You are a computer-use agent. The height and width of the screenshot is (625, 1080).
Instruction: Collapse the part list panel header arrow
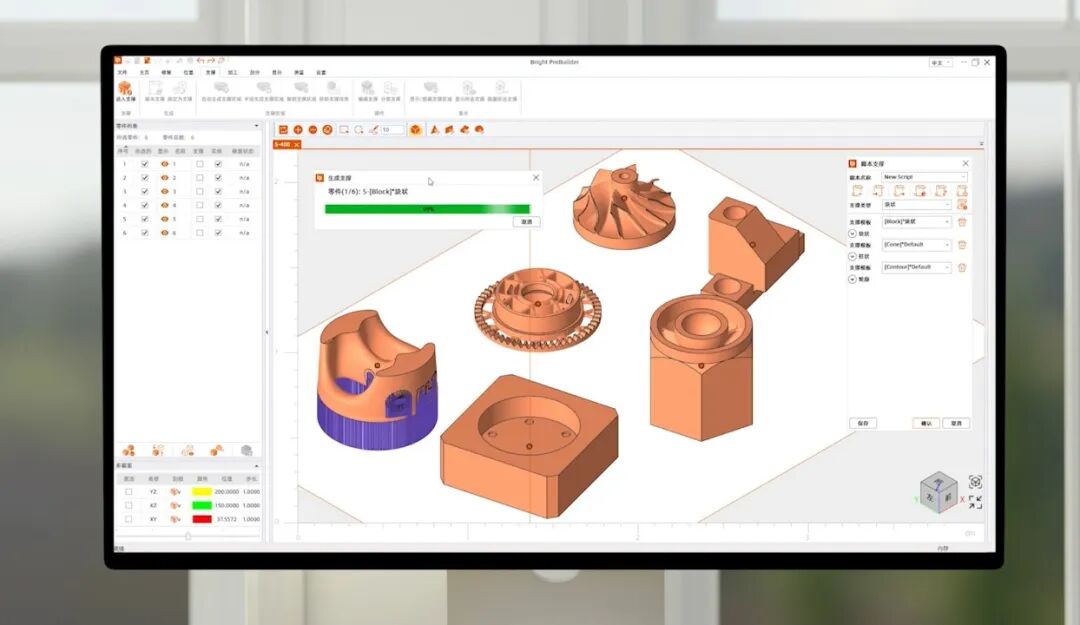click(257, 126)
